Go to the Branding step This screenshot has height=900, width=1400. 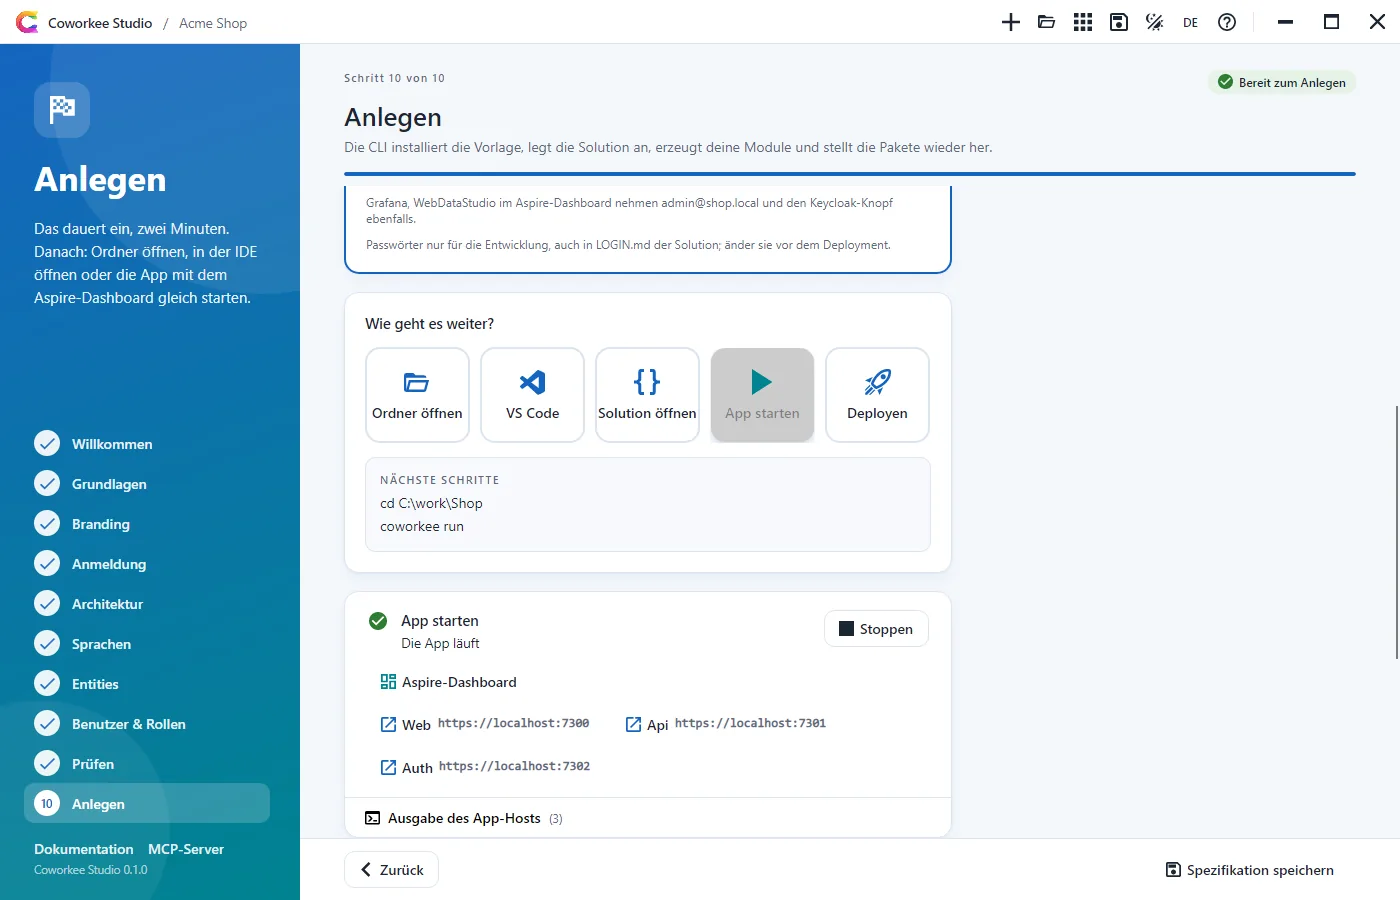147,524
